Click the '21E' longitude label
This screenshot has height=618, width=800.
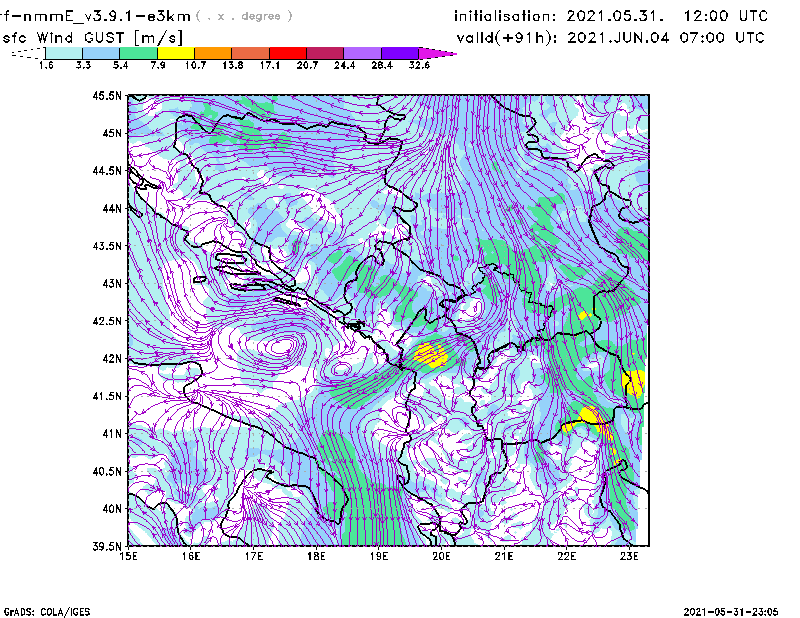[504, 556]
